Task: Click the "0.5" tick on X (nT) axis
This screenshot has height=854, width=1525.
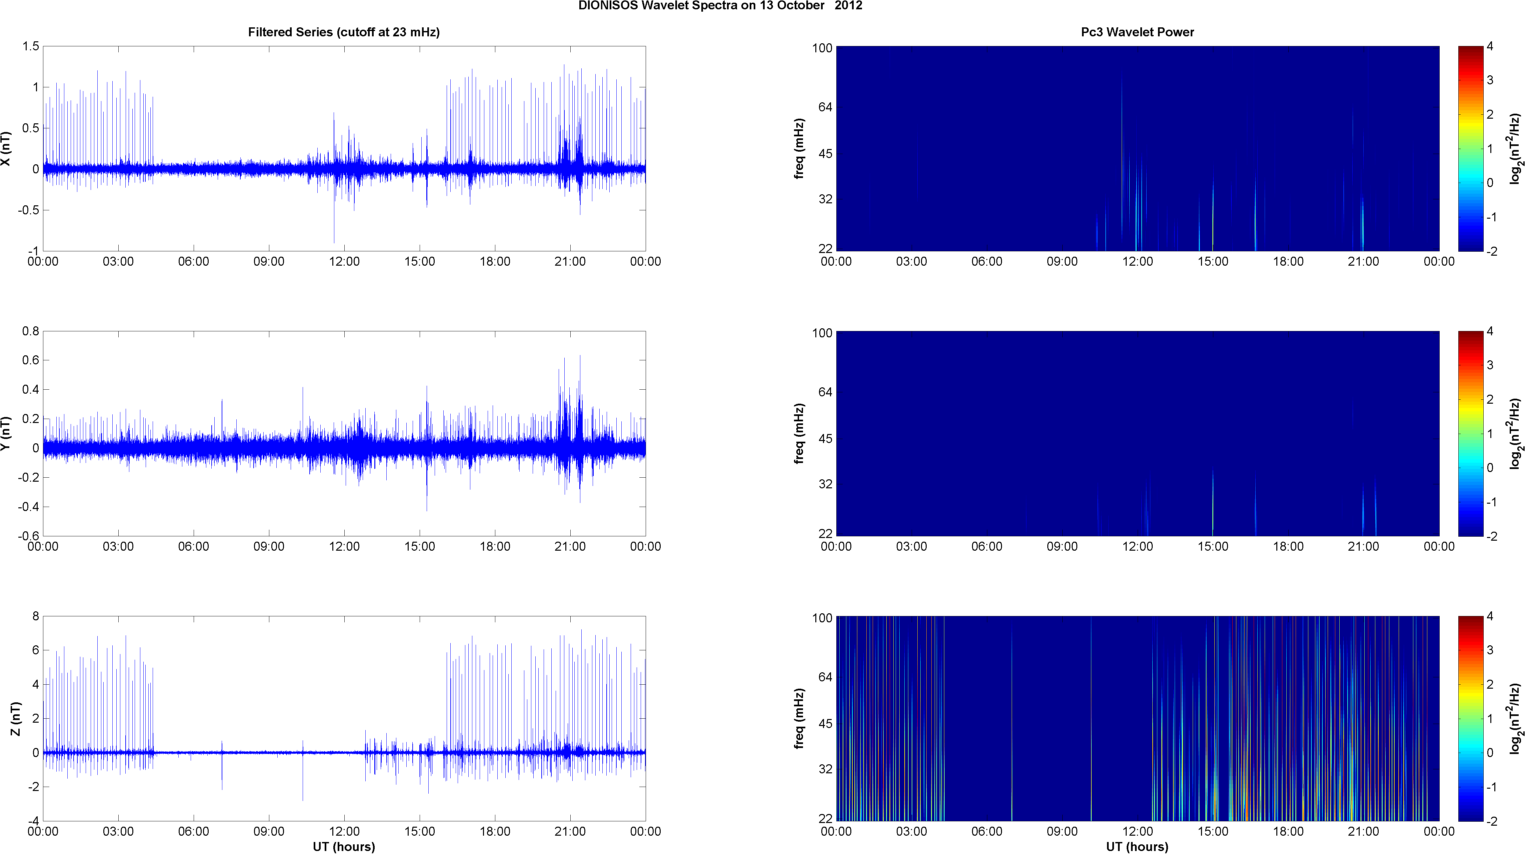Action: click(x=30, y=129)
